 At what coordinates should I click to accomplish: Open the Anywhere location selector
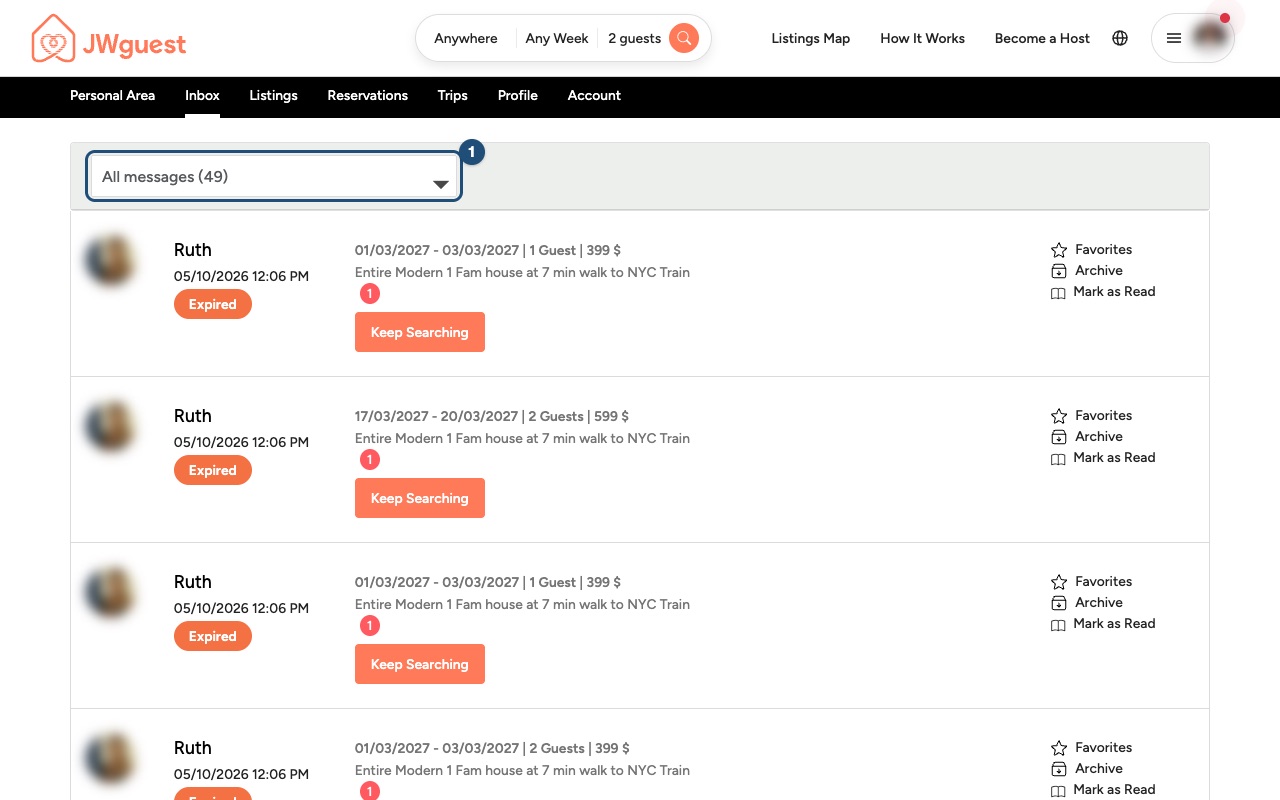466,38
